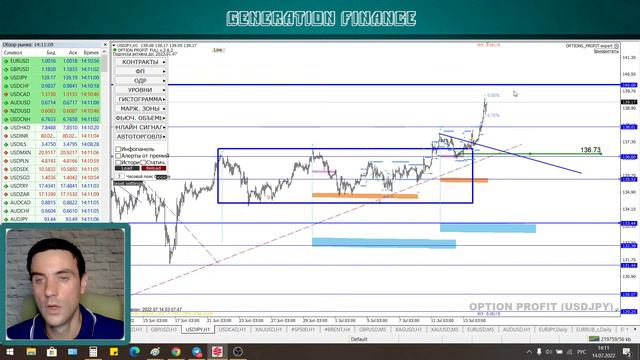
Task: Launch Calculator from taskbar
Action: coord(93,351)
